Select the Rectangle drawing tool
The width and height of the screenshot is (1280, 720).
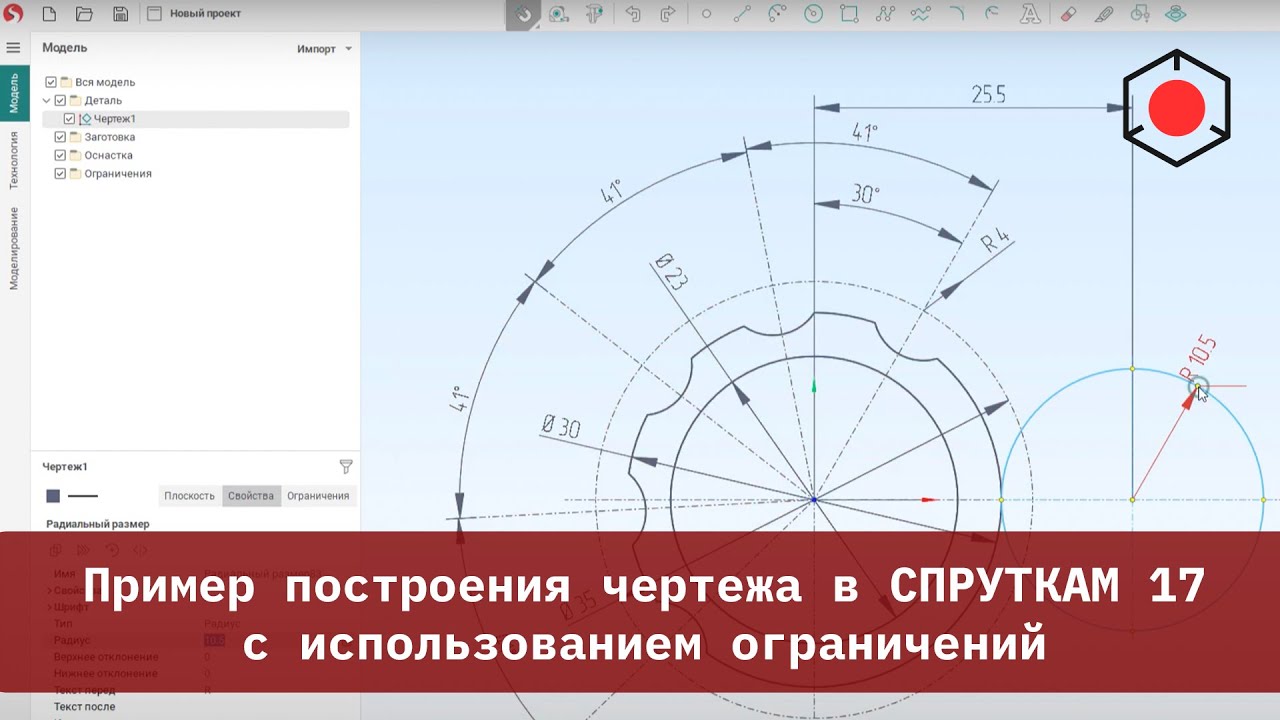click(x=849, y=14)
